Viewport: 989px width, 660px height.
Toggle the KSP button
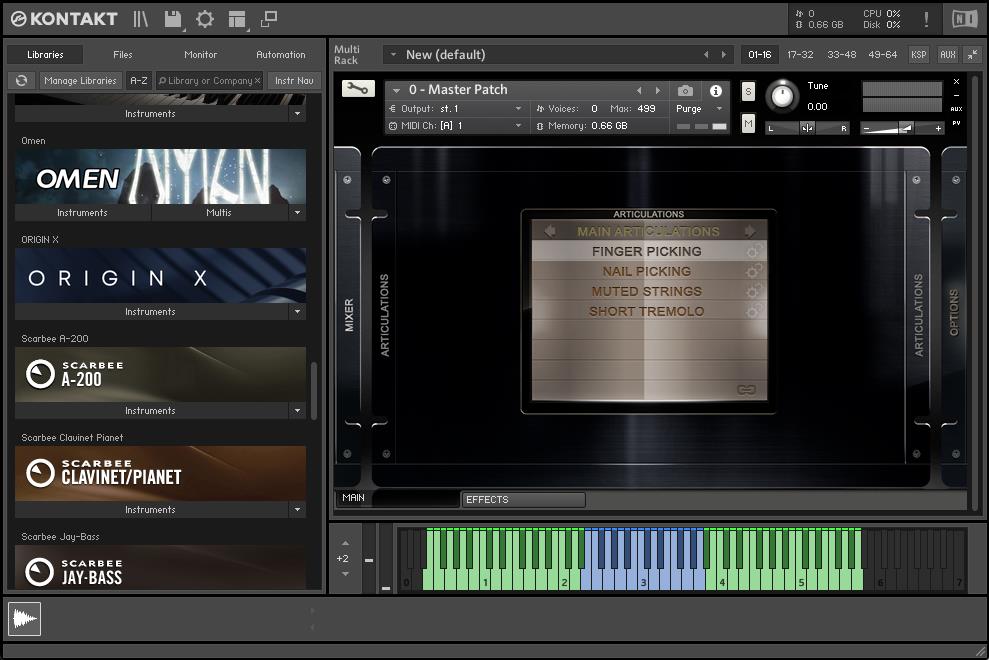pyautogui.click(x=918, y=55)
